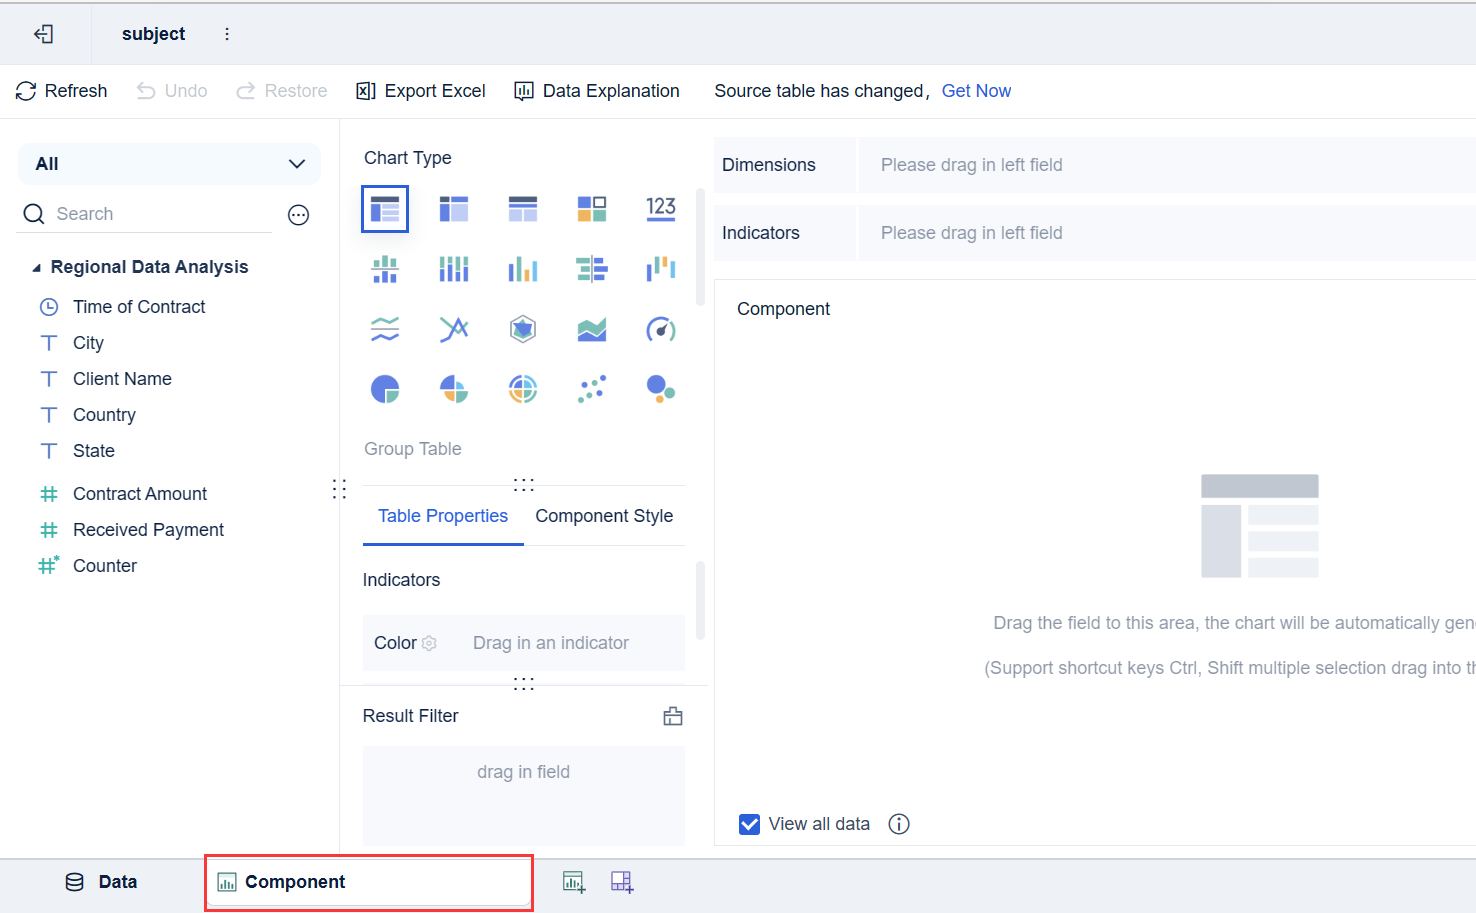Click the Get Now link
1476x913 pixels.
coord(976,91)
